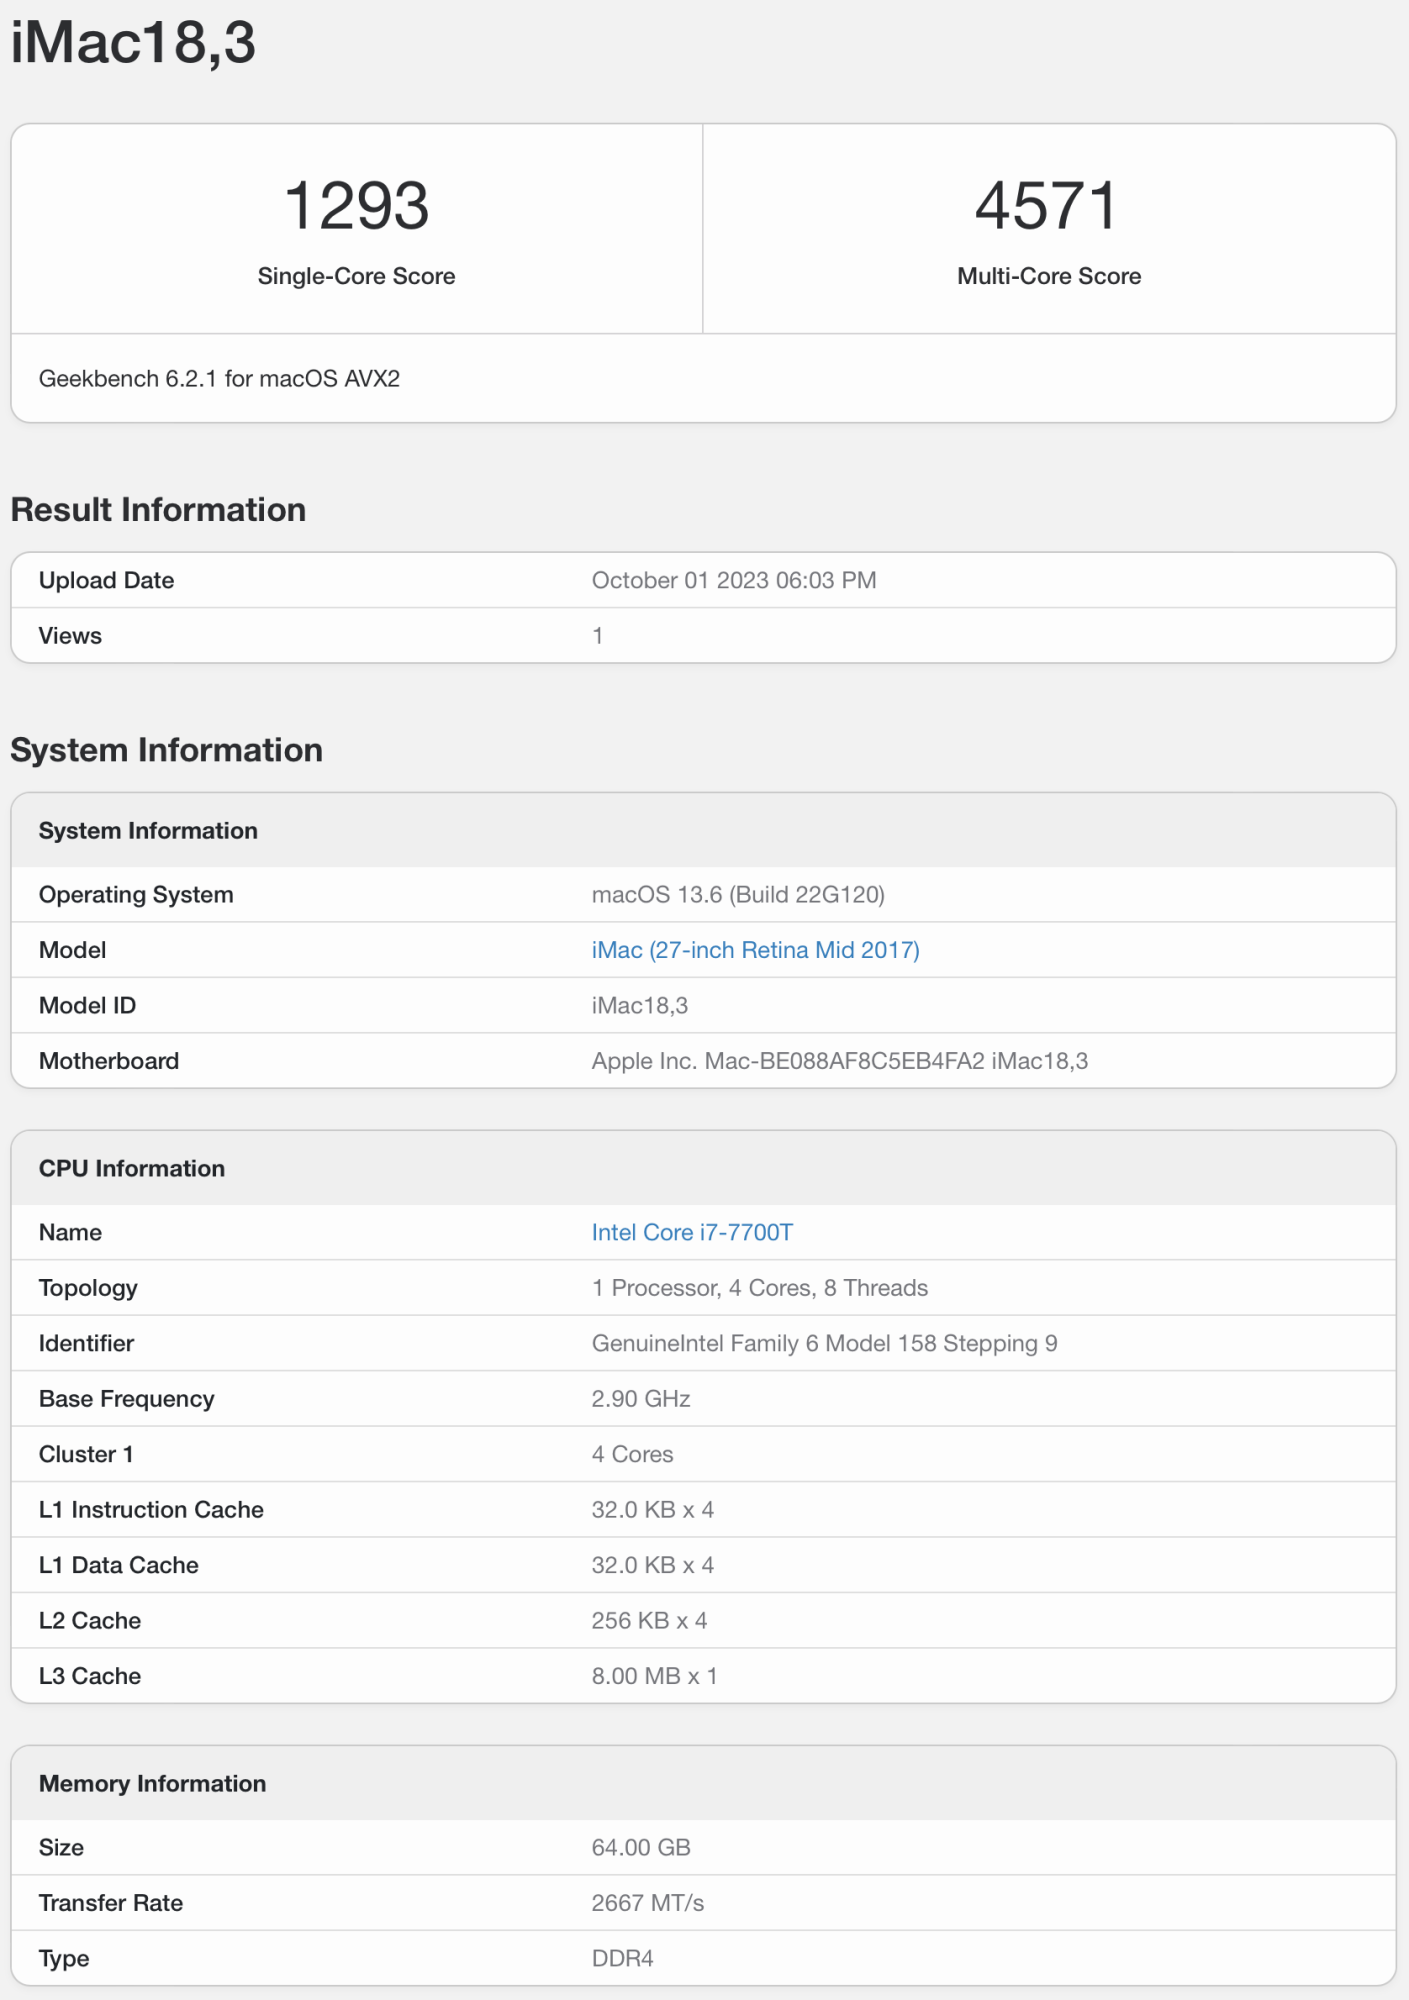Click the Upload Date label
Image resolution: width=1409 pixels, height=2000 pixels.
point(106,580)
